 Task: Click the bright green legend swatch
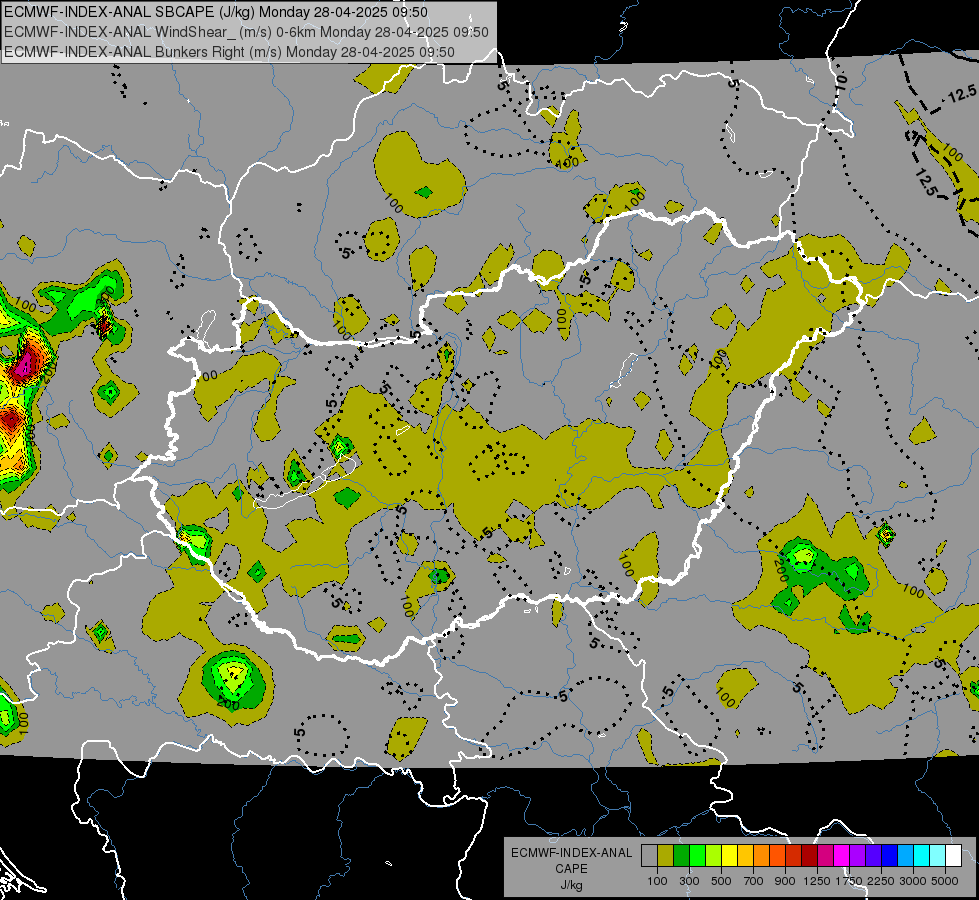pyautogui.click(x=698, y=855)
